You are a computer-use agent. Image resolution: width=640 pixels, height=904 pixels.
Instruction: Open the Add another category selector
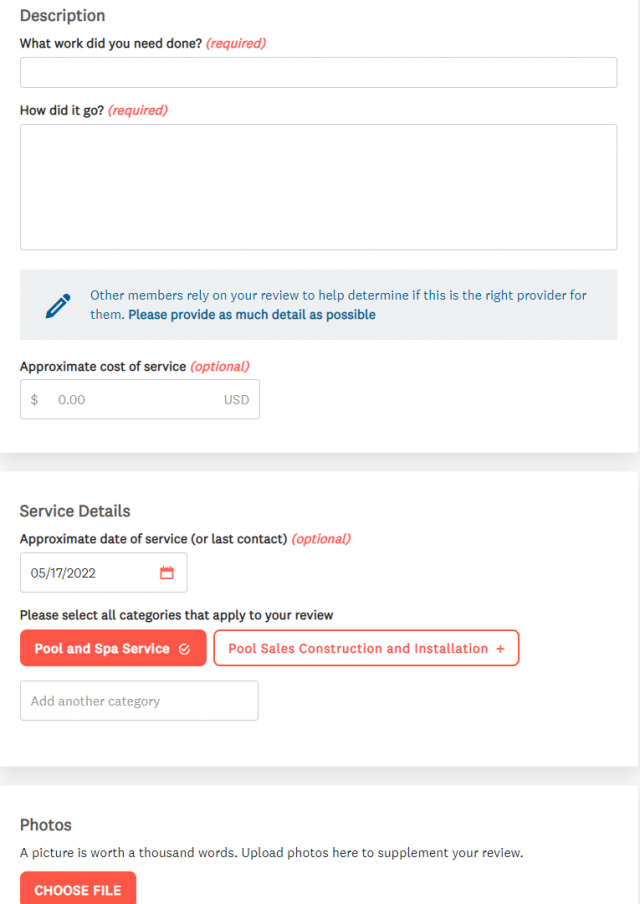tap(139, 700)
